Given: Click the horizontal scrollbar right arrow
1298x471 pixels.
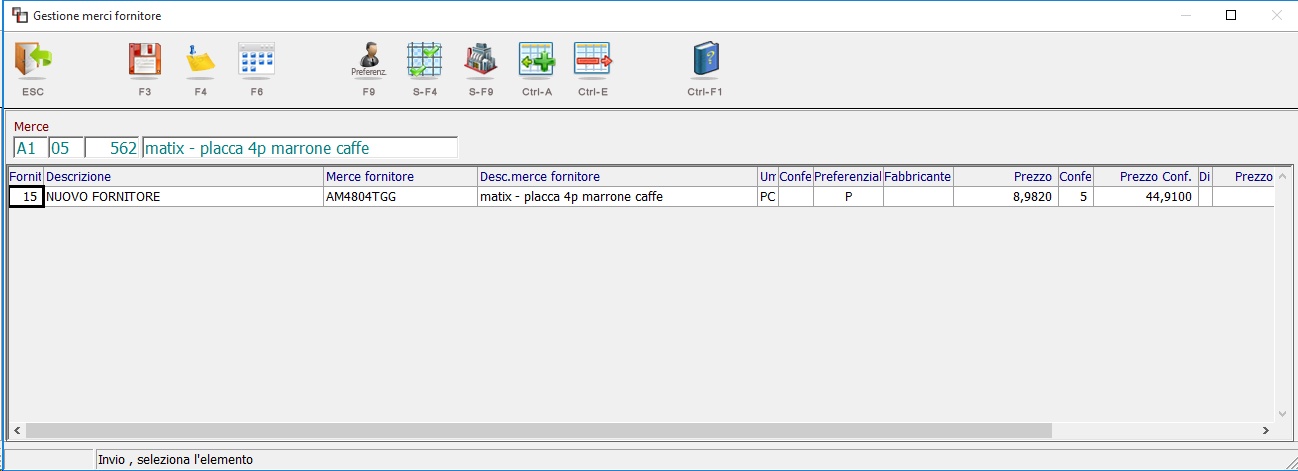Looking at the screenshot, I should coord(1265,430).
